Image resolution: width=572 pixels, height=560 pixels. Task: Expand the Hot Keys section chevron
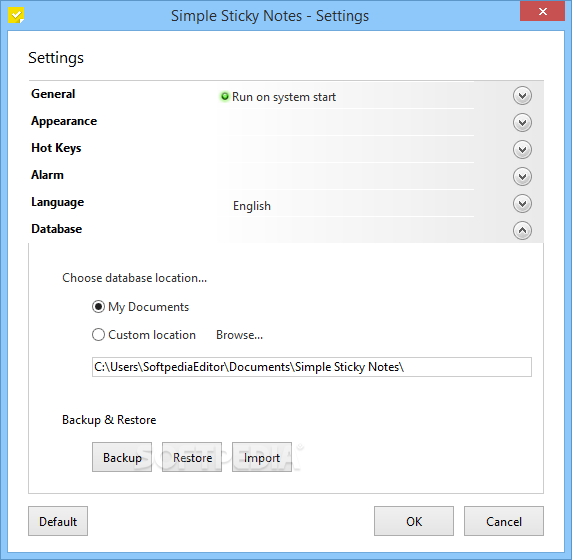click(522, 150)
